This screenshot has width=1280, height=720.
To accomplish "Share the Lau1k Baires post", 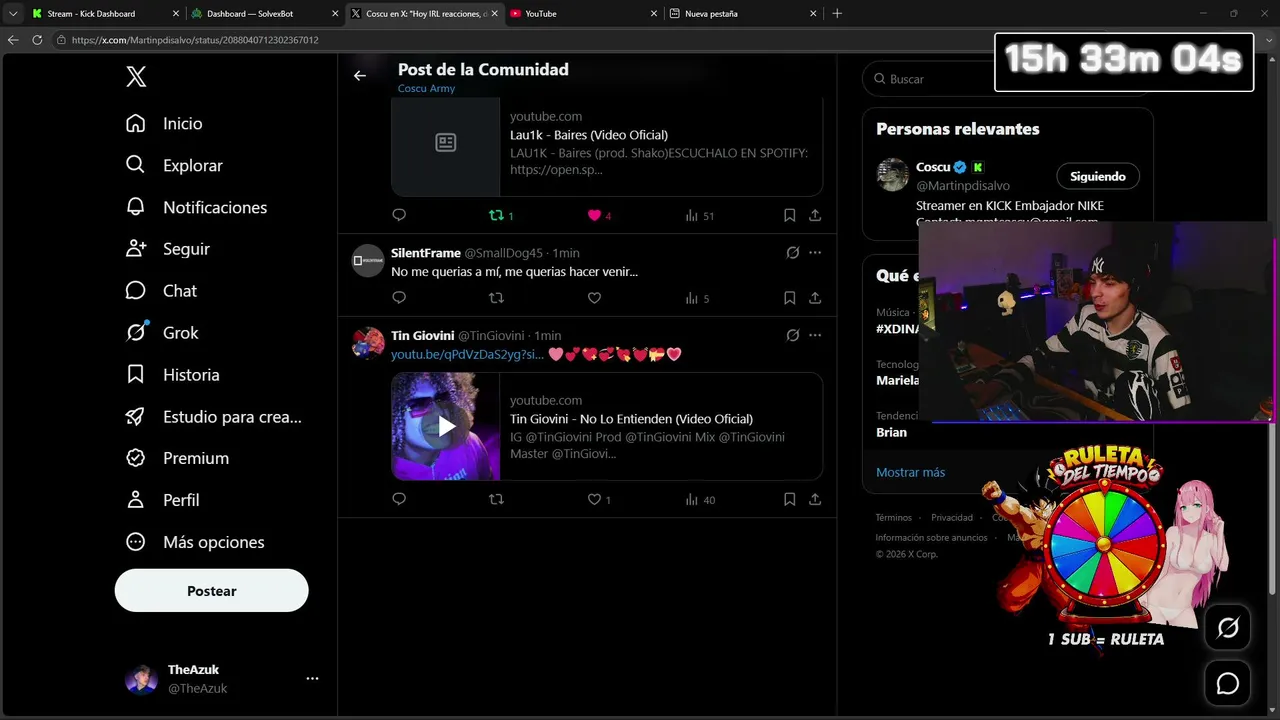I will [x=815, y=215].
